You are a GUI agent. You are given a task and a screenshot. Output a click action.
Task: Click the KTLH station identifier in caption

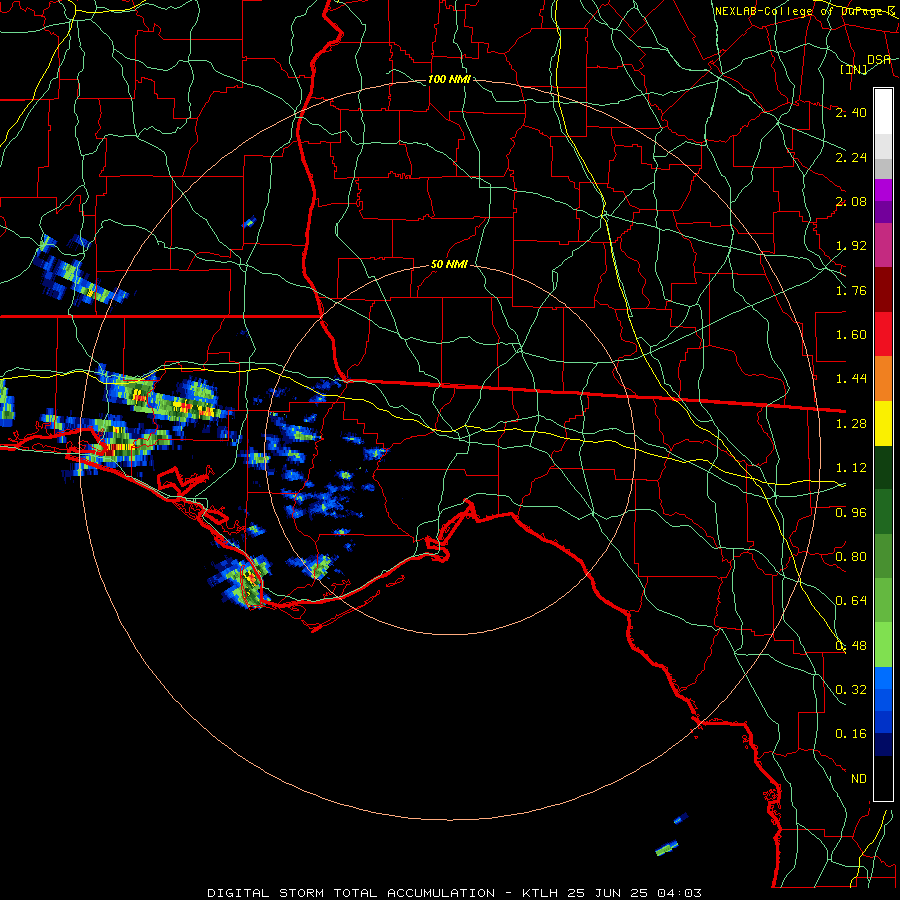540,893
